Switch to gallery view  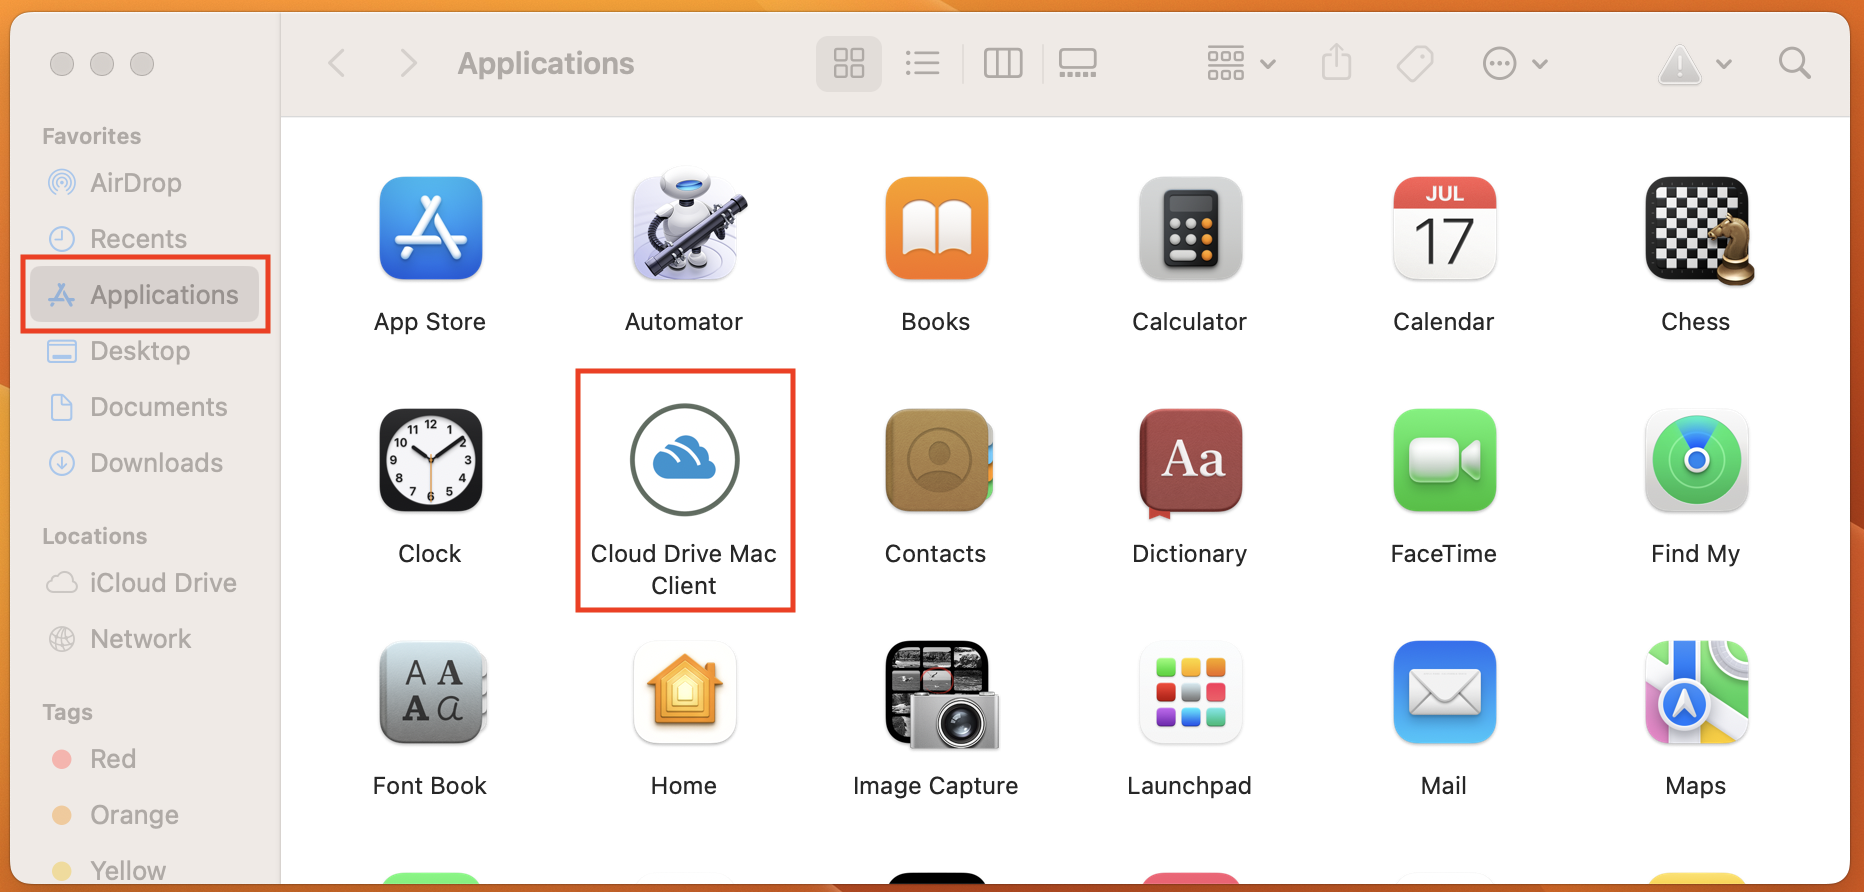point(1077,63)
